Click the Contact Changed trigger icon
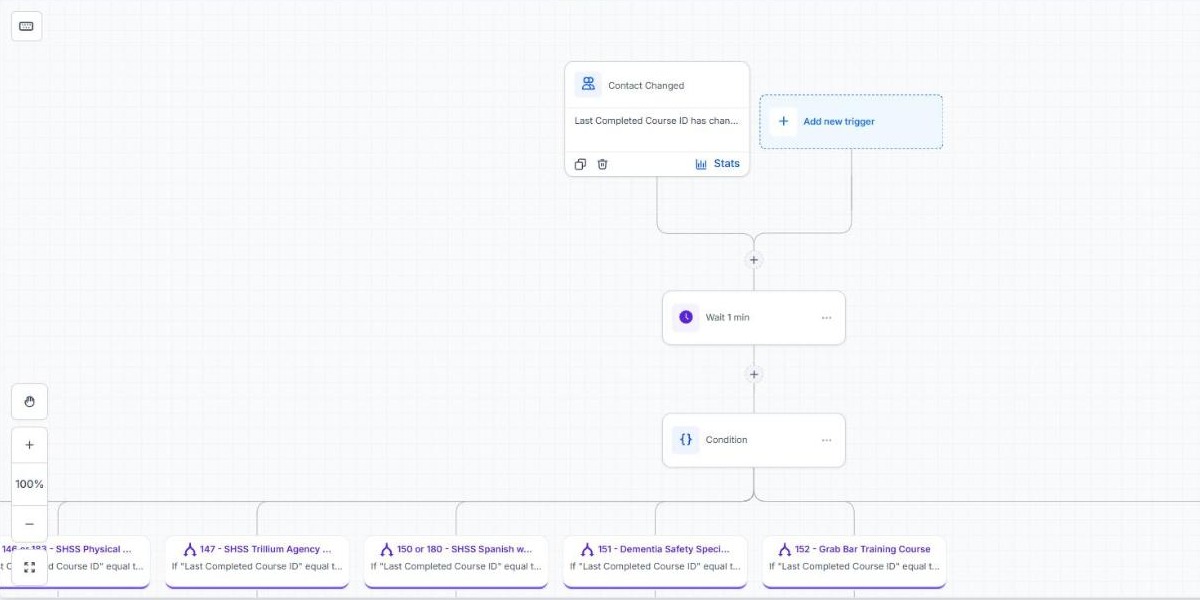This screenshot has width=1200, height=600. click(x=588, y=85)
